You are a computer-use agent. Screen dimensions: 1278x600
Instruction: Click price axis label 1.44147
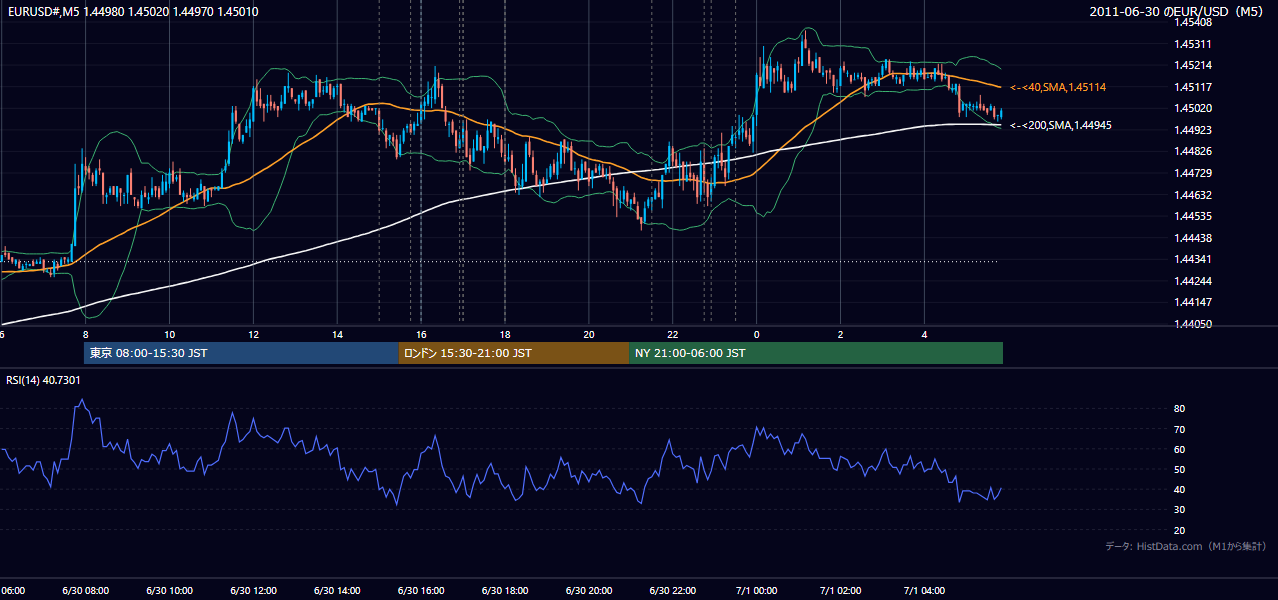click(x=1194, y=302)
